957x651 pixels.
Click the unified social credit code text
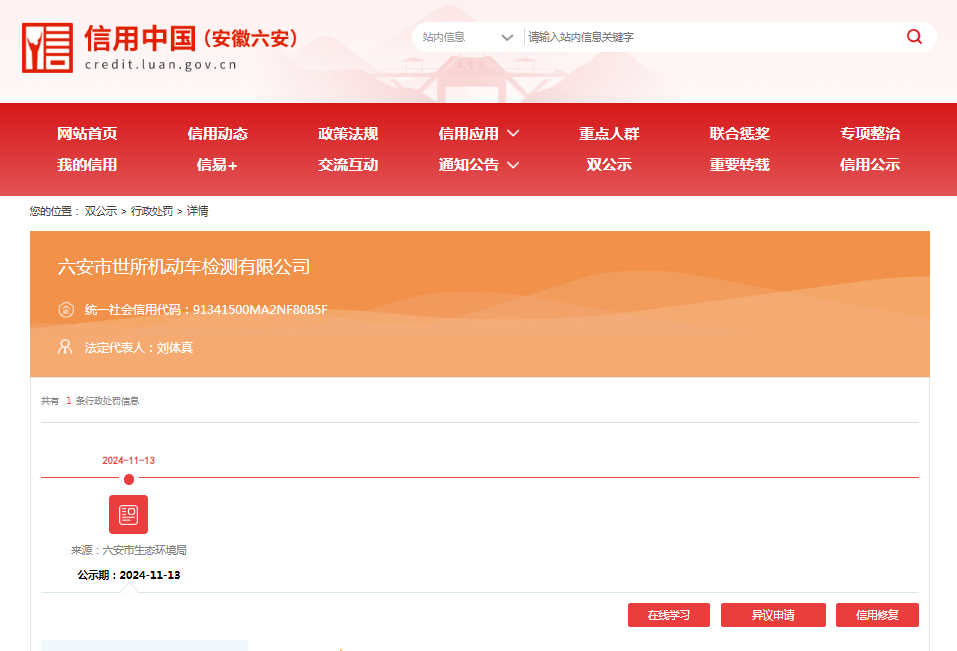pyautogui.click(x=206, y=309)
